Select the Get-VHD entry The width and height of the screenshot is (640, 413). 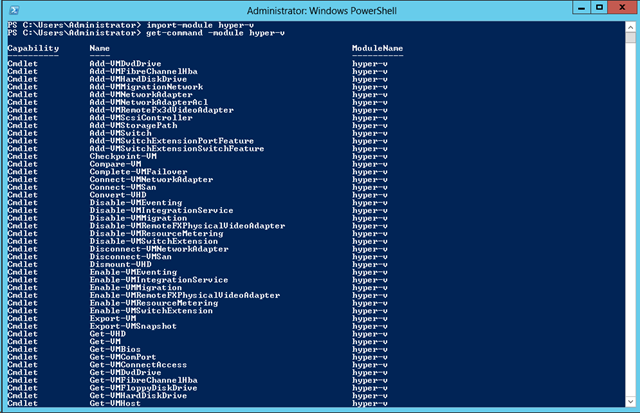pos(108,334)
